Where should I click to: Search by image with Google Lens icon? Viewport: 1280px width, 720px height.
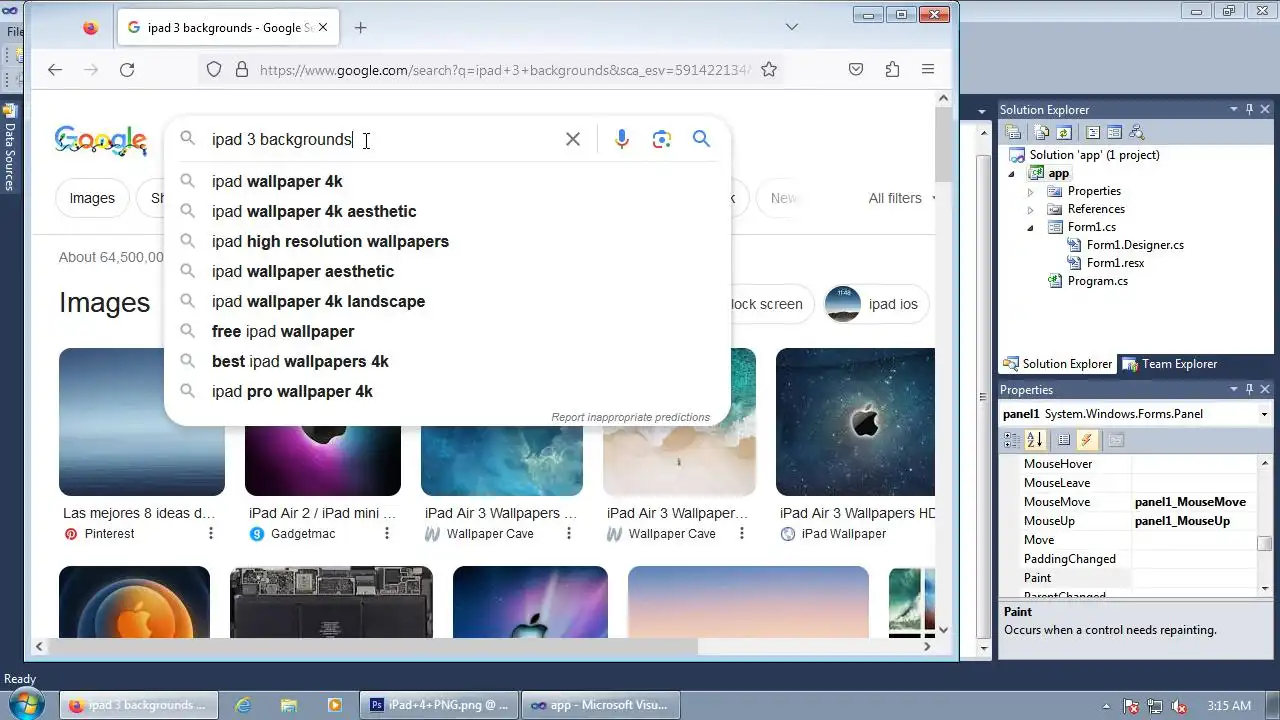click(x=661, y=139)
